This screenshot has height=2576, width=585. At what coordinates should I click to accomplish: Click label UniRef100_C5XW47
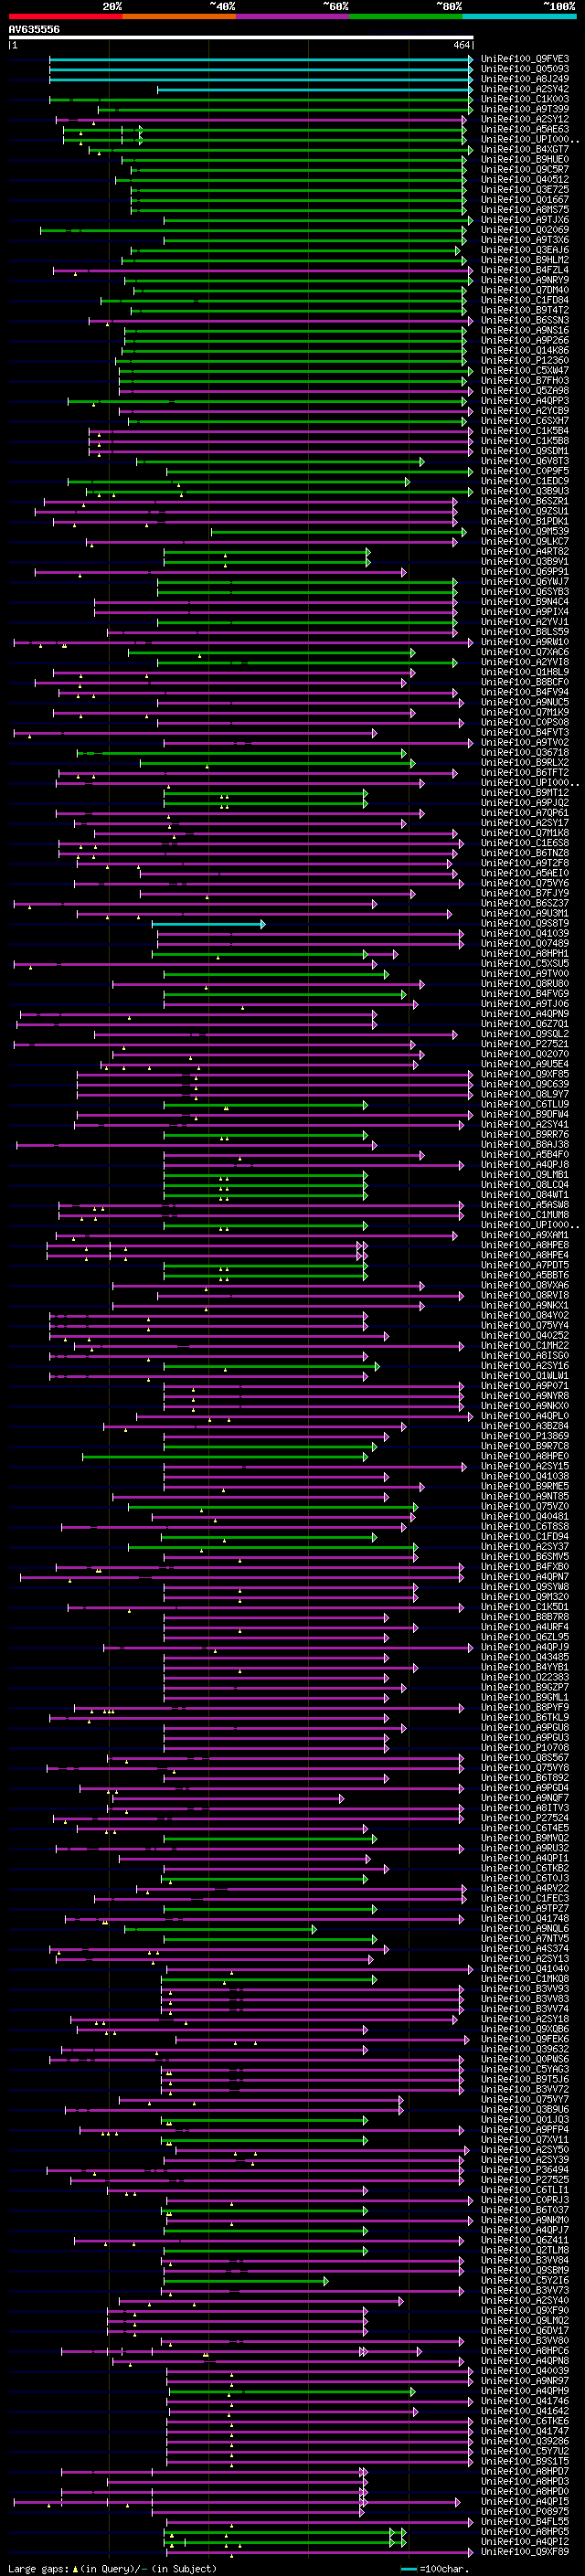525,370
